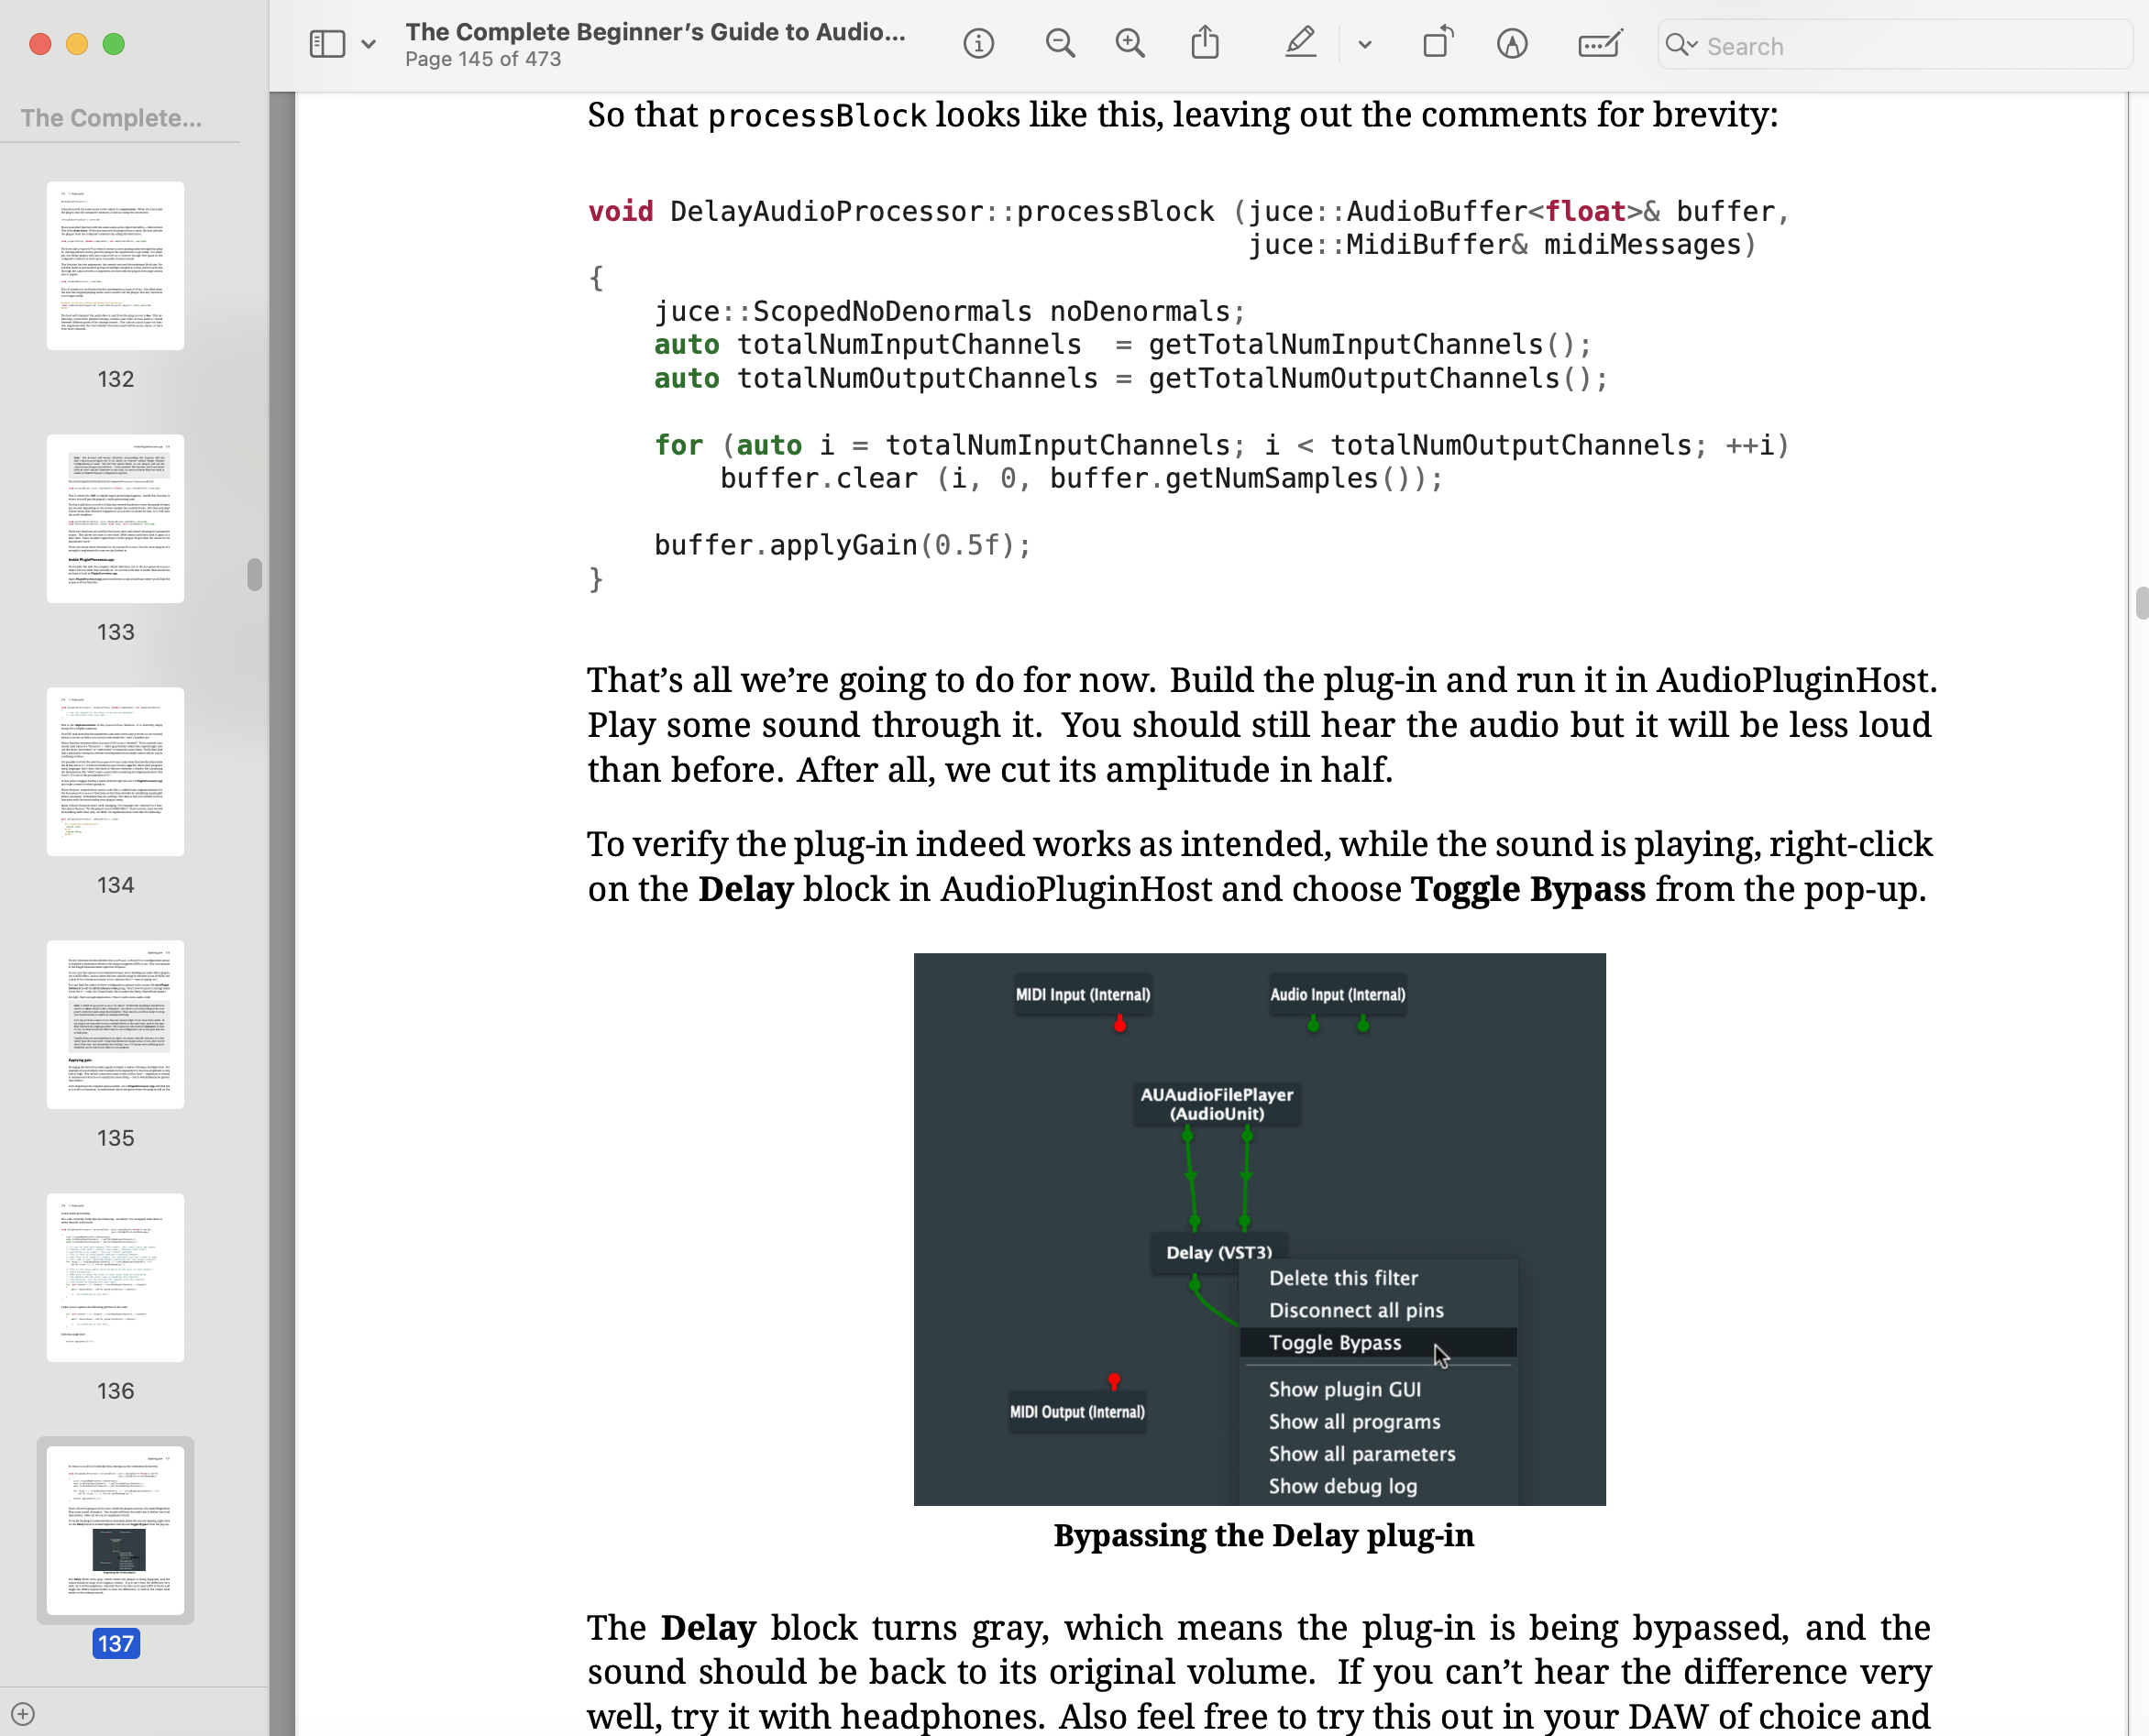The height and width of the screenshot is (1736, 2149).
Task: Click 'Bypassing the Delay plug-in' caption
Action: coord(1263,1535)
